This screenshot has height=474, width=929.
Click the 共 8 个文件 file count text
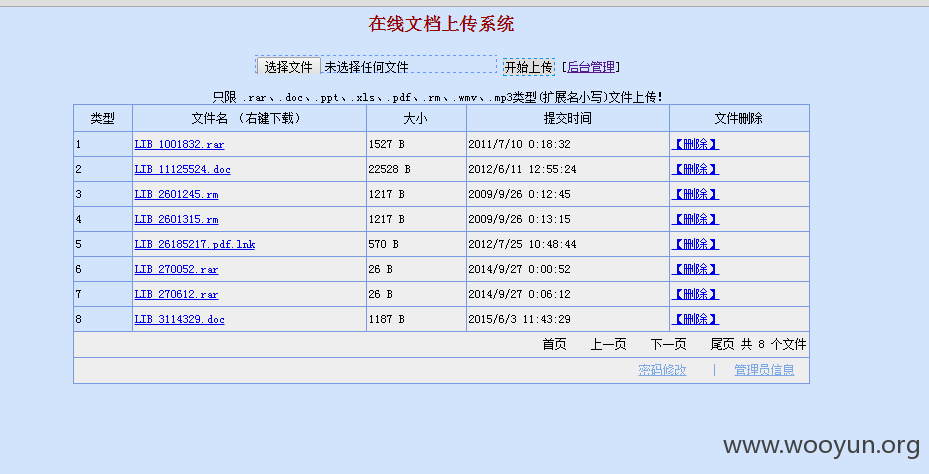tap(773, 344)
